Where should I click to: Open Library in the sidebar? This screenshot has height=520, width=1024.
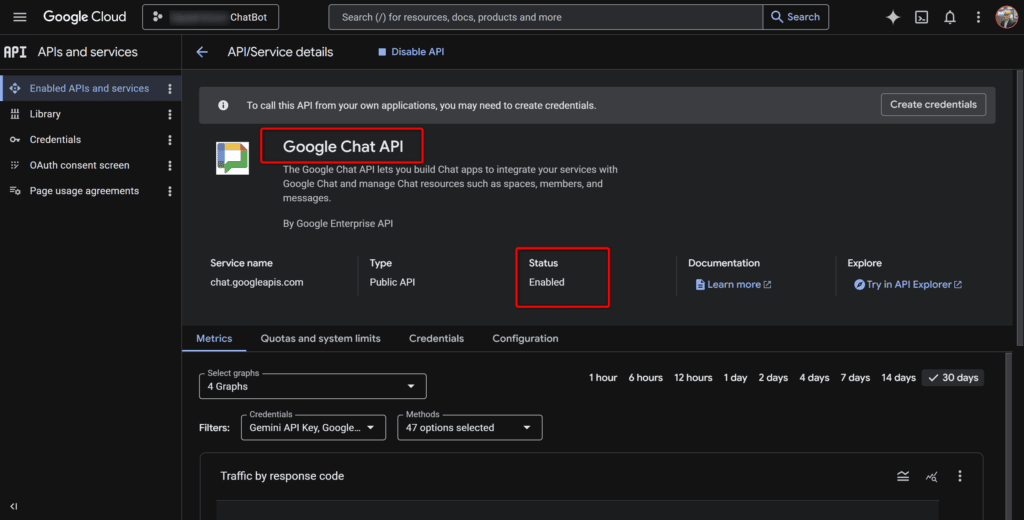44,114
